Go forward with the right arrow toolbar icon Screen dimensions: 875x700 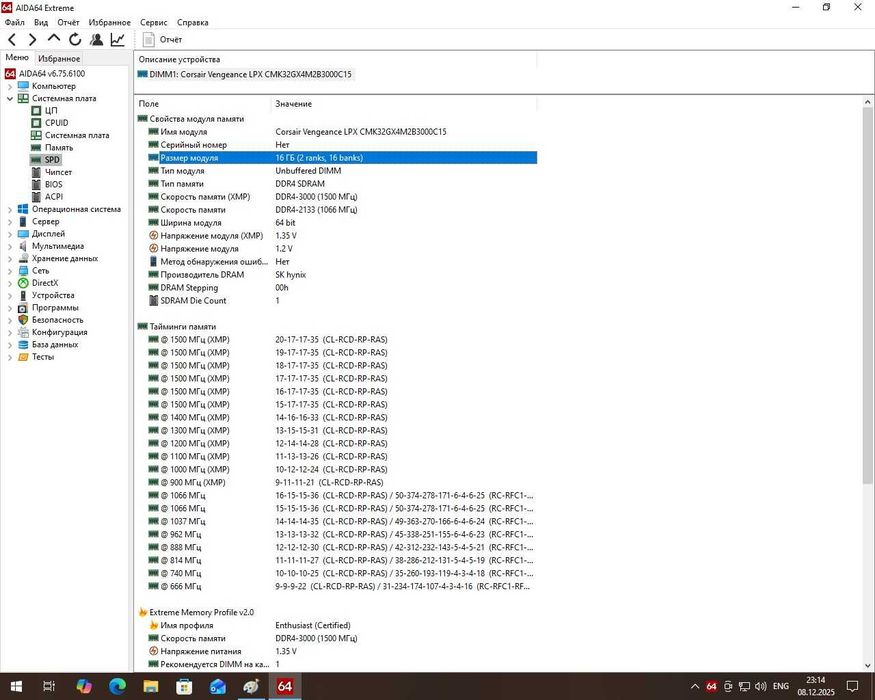32,40
